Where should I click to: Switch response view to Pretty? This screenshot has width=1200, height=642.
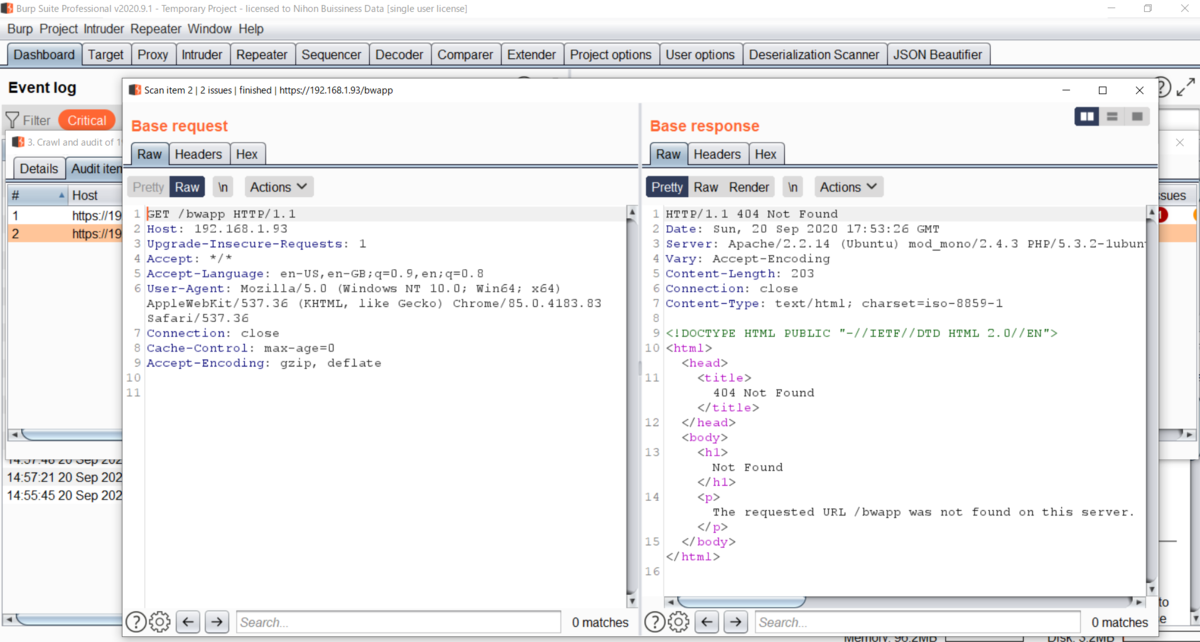(x=667, y=187)
